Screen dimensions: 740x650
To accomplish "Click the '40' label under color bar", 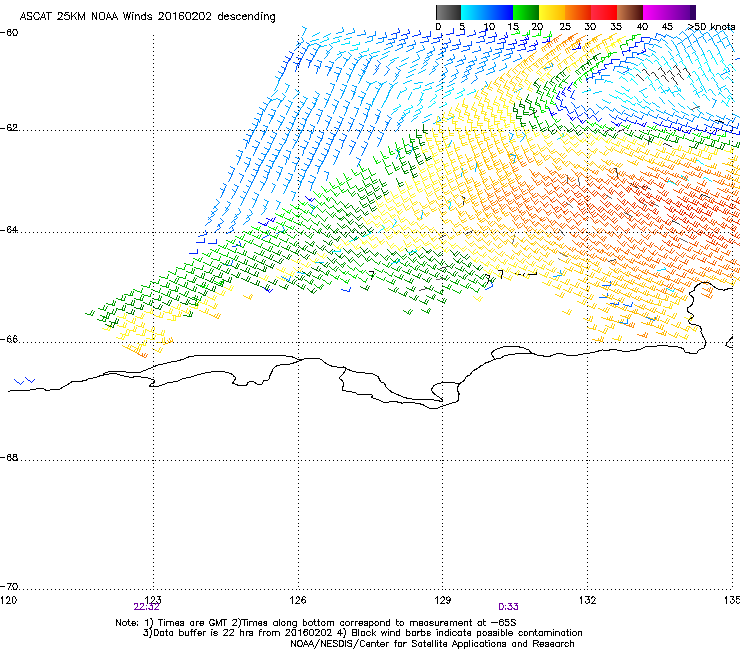I will [642, 27].
